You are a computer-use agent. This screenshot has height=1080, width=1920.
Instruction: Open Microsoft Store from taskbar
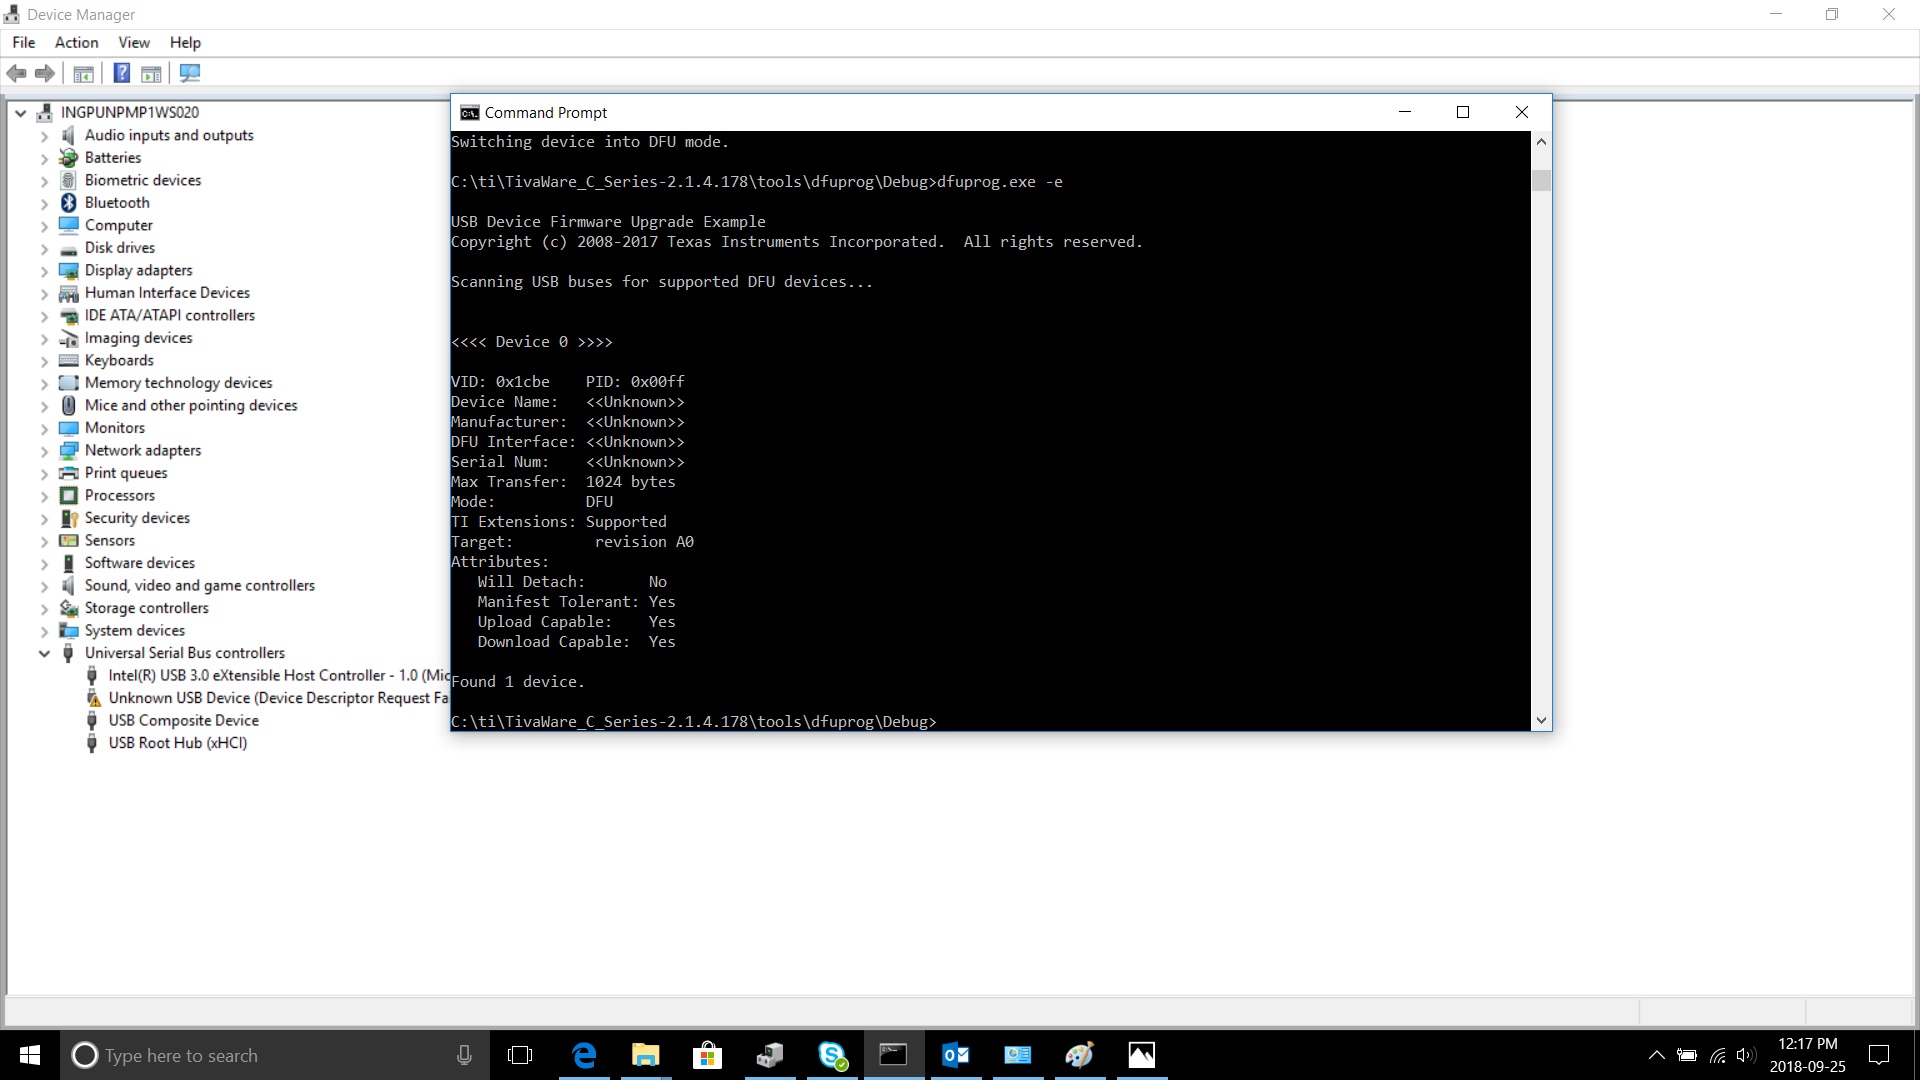707,1055
